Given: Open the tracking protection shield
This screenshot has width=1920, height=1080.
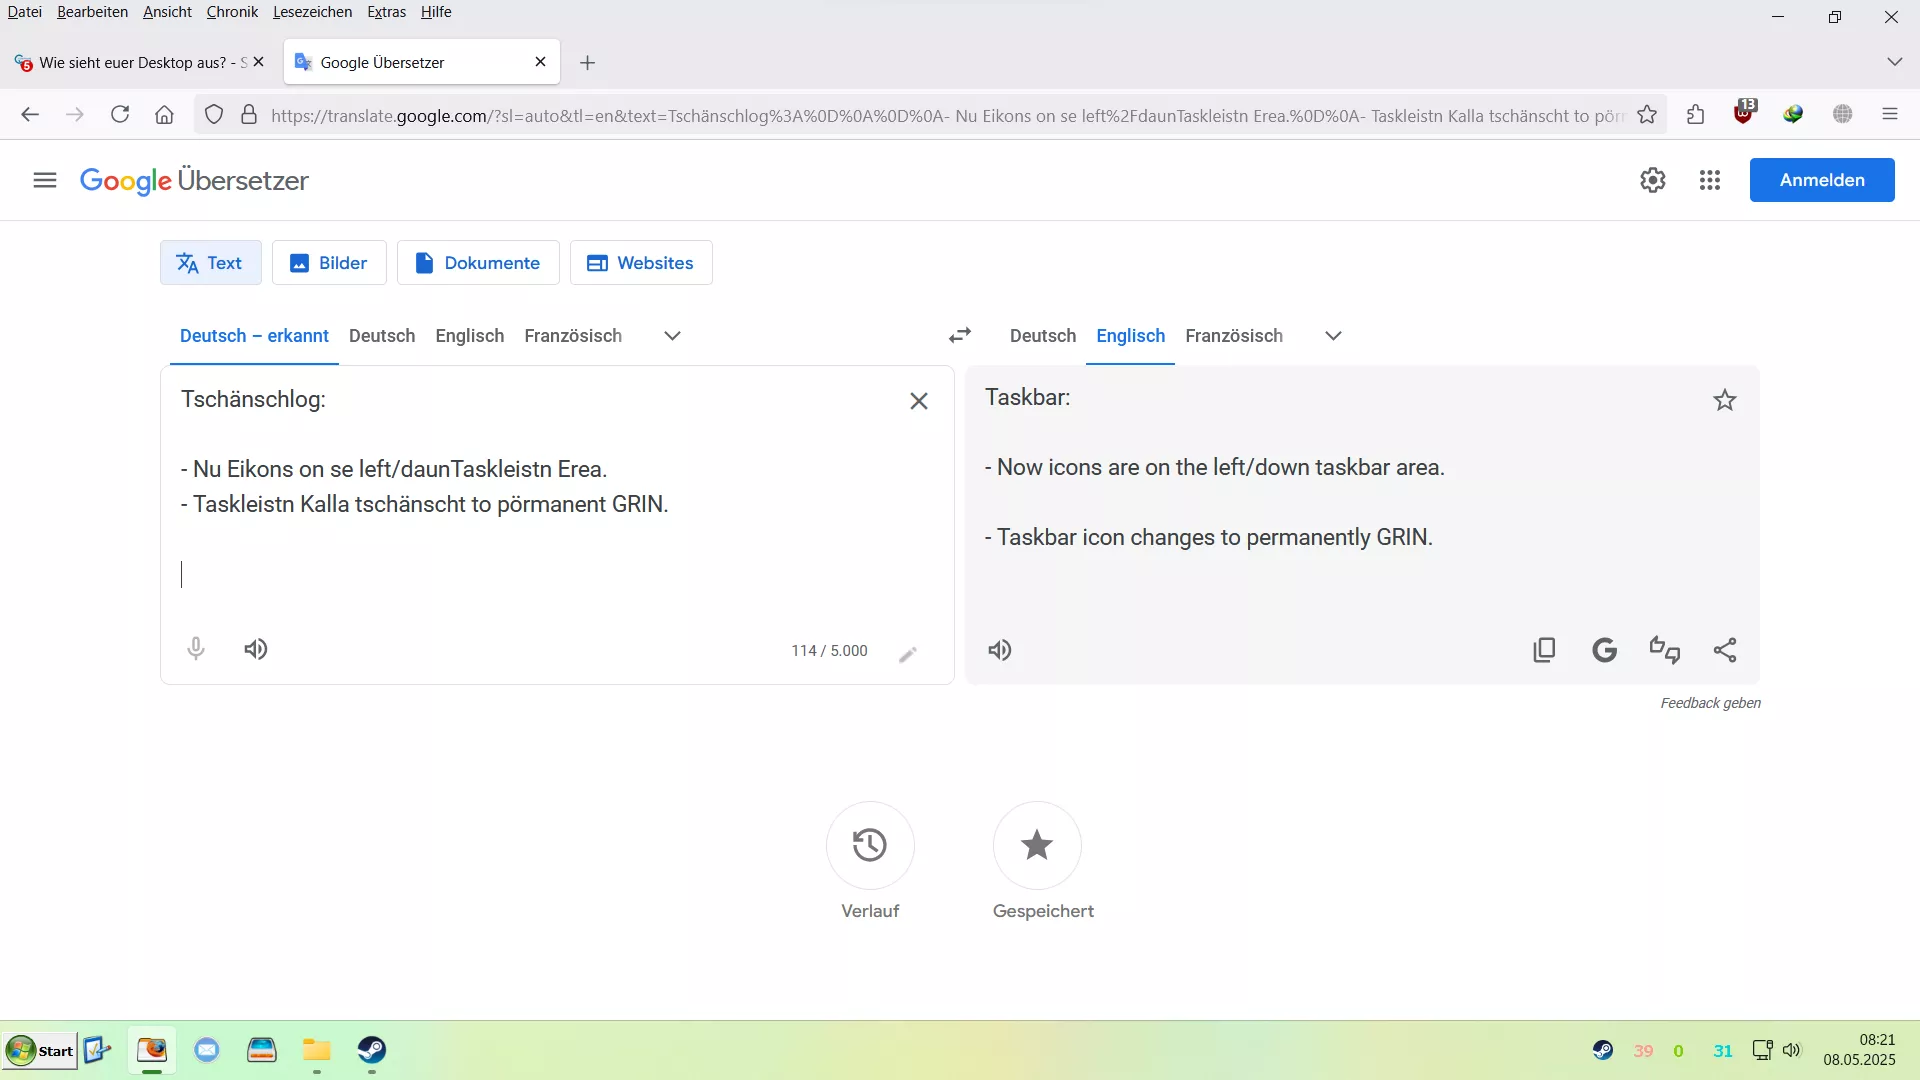Looking at the screenshot, I should pyautogui.click(x=214, y=115).
